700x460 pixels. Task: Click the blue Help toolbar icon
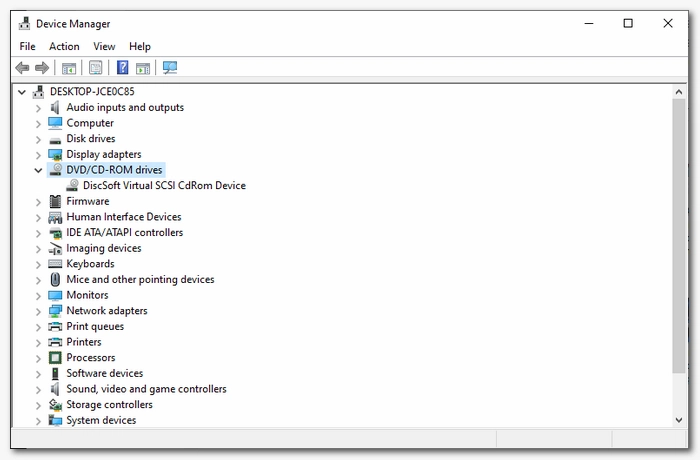[x=122, y=68]
